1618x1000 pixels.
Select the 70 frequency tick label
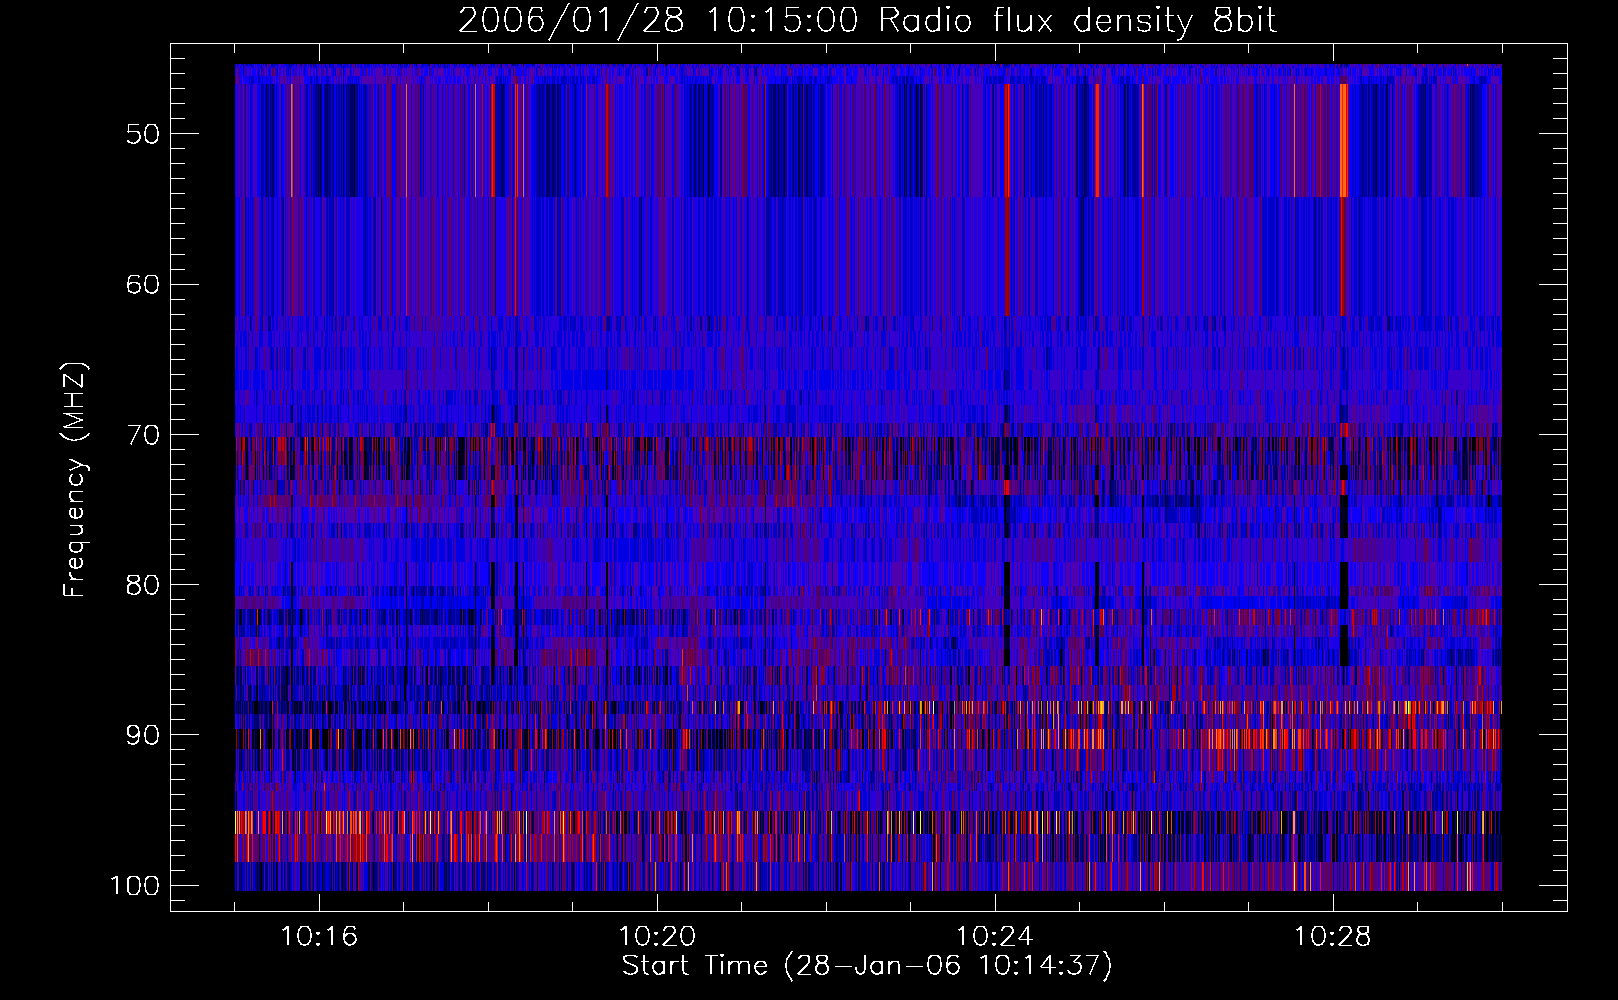click(x=143, y=435)
